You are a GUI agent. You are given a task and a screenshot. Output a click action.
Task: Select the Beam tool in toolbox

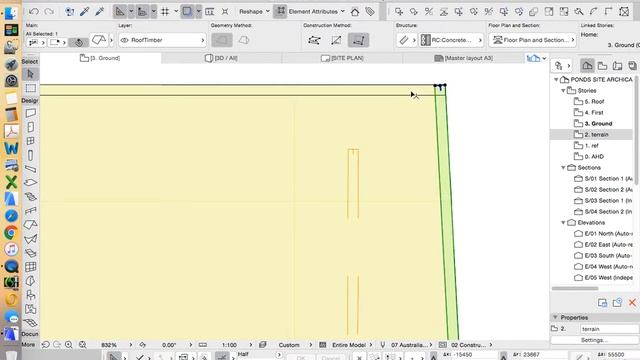point(31,169)
